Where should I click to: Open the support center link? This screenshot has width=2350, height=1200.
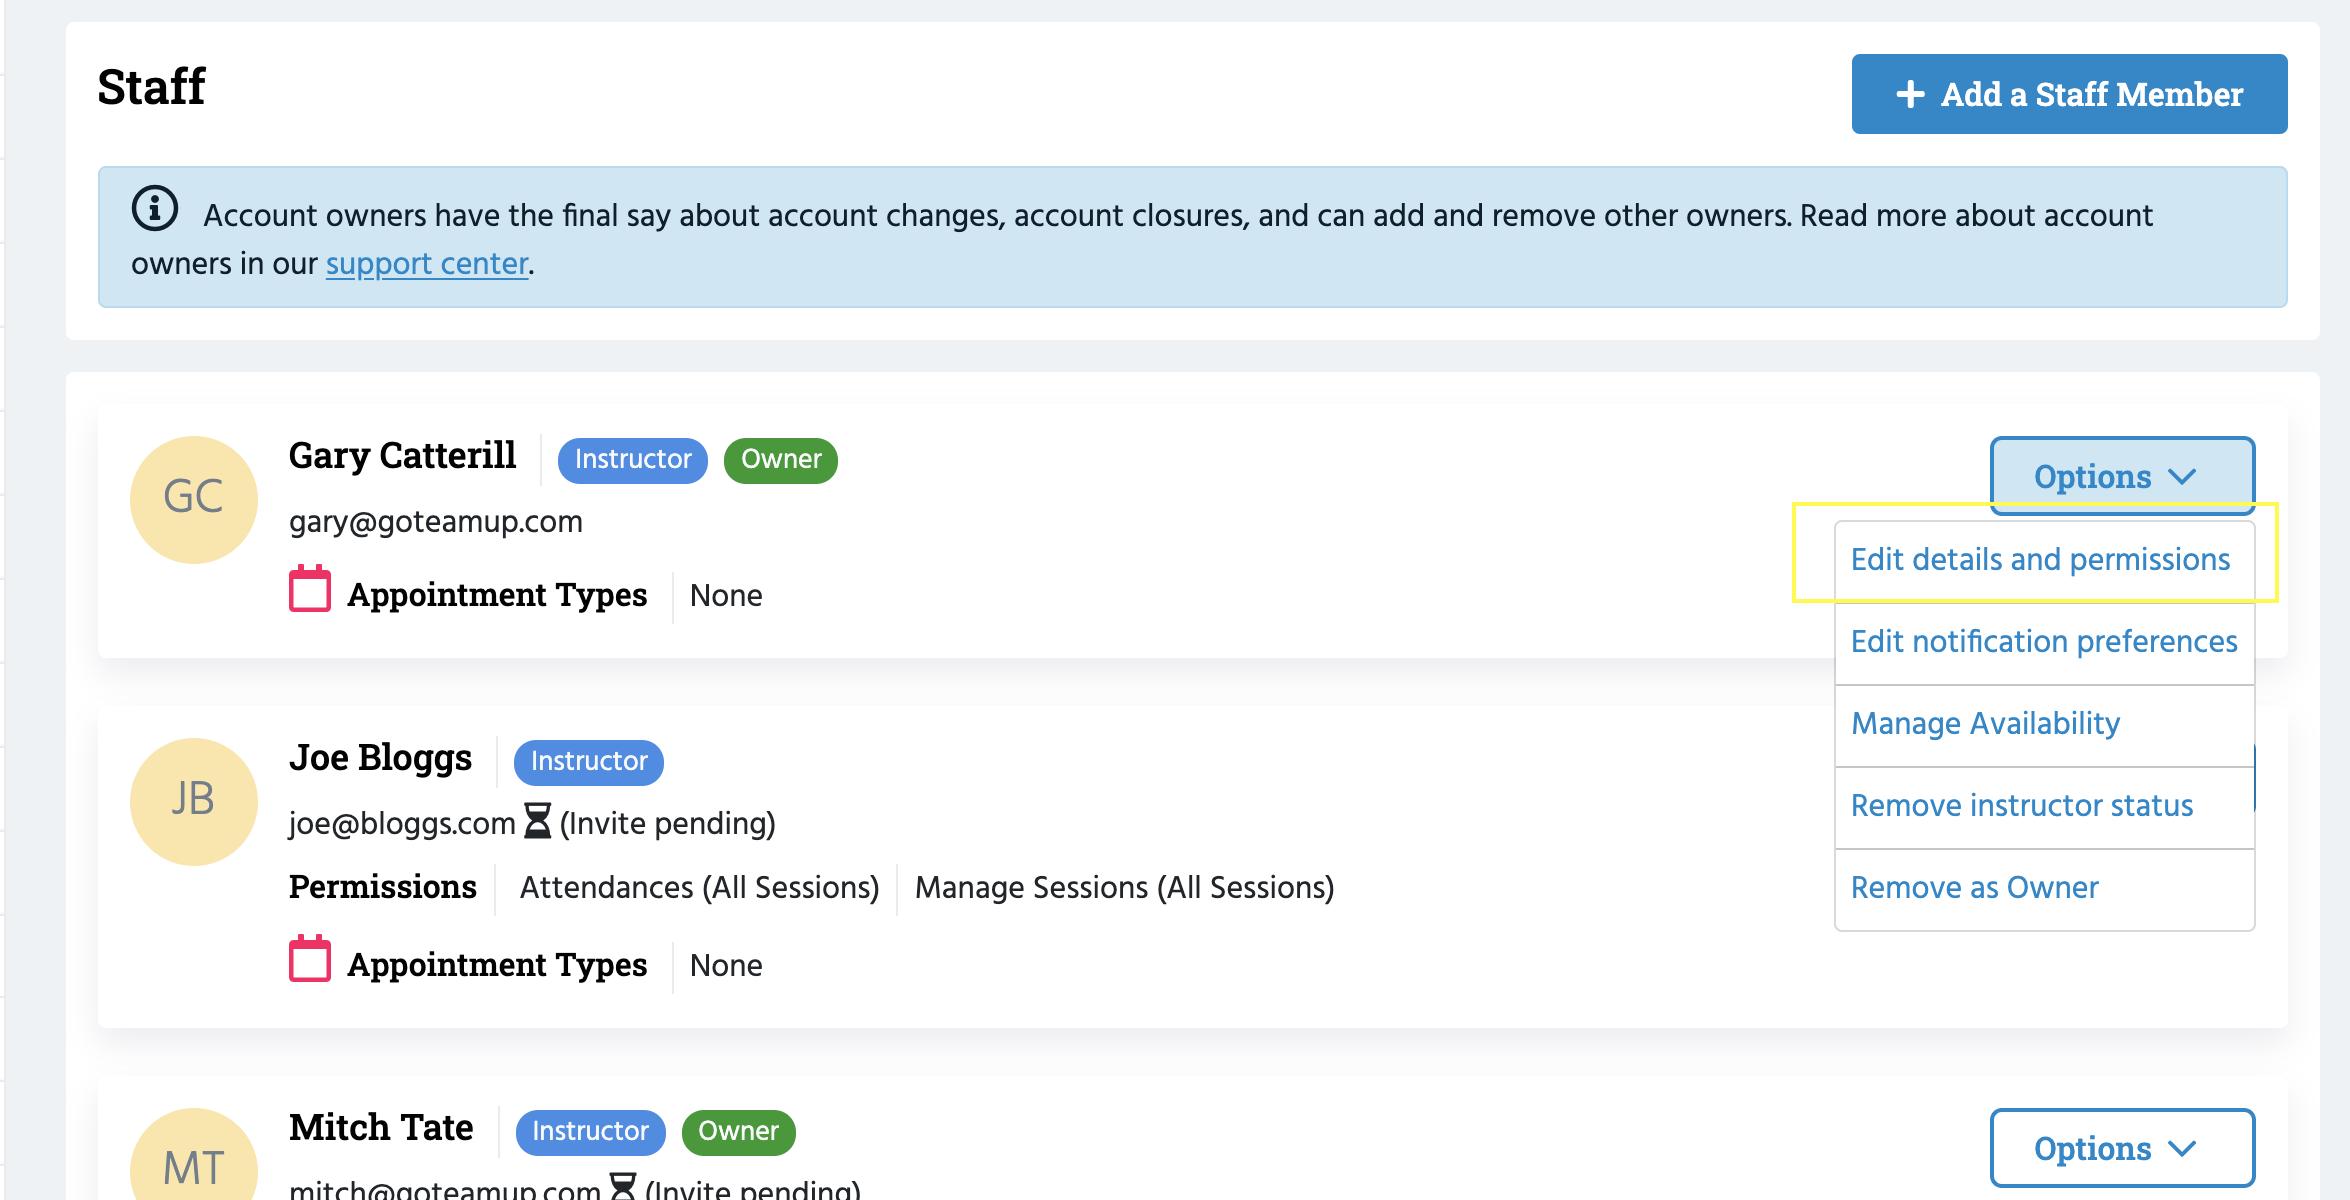tap(427, 263)
